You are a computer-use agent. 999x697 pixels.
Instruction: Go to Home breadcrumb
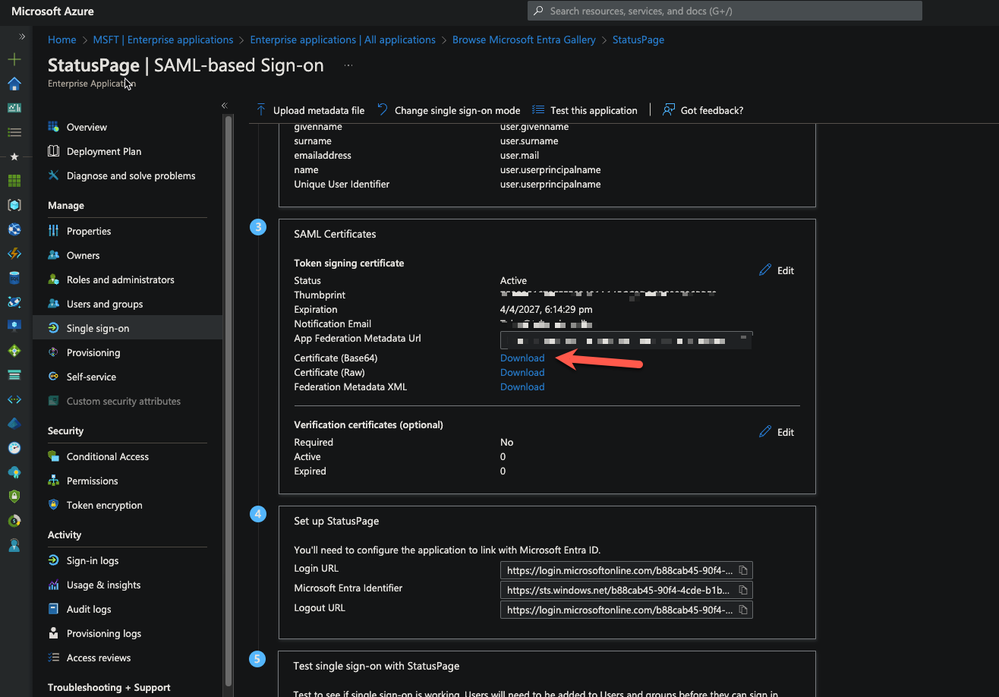pyautogui.click(x=62, y=40)
